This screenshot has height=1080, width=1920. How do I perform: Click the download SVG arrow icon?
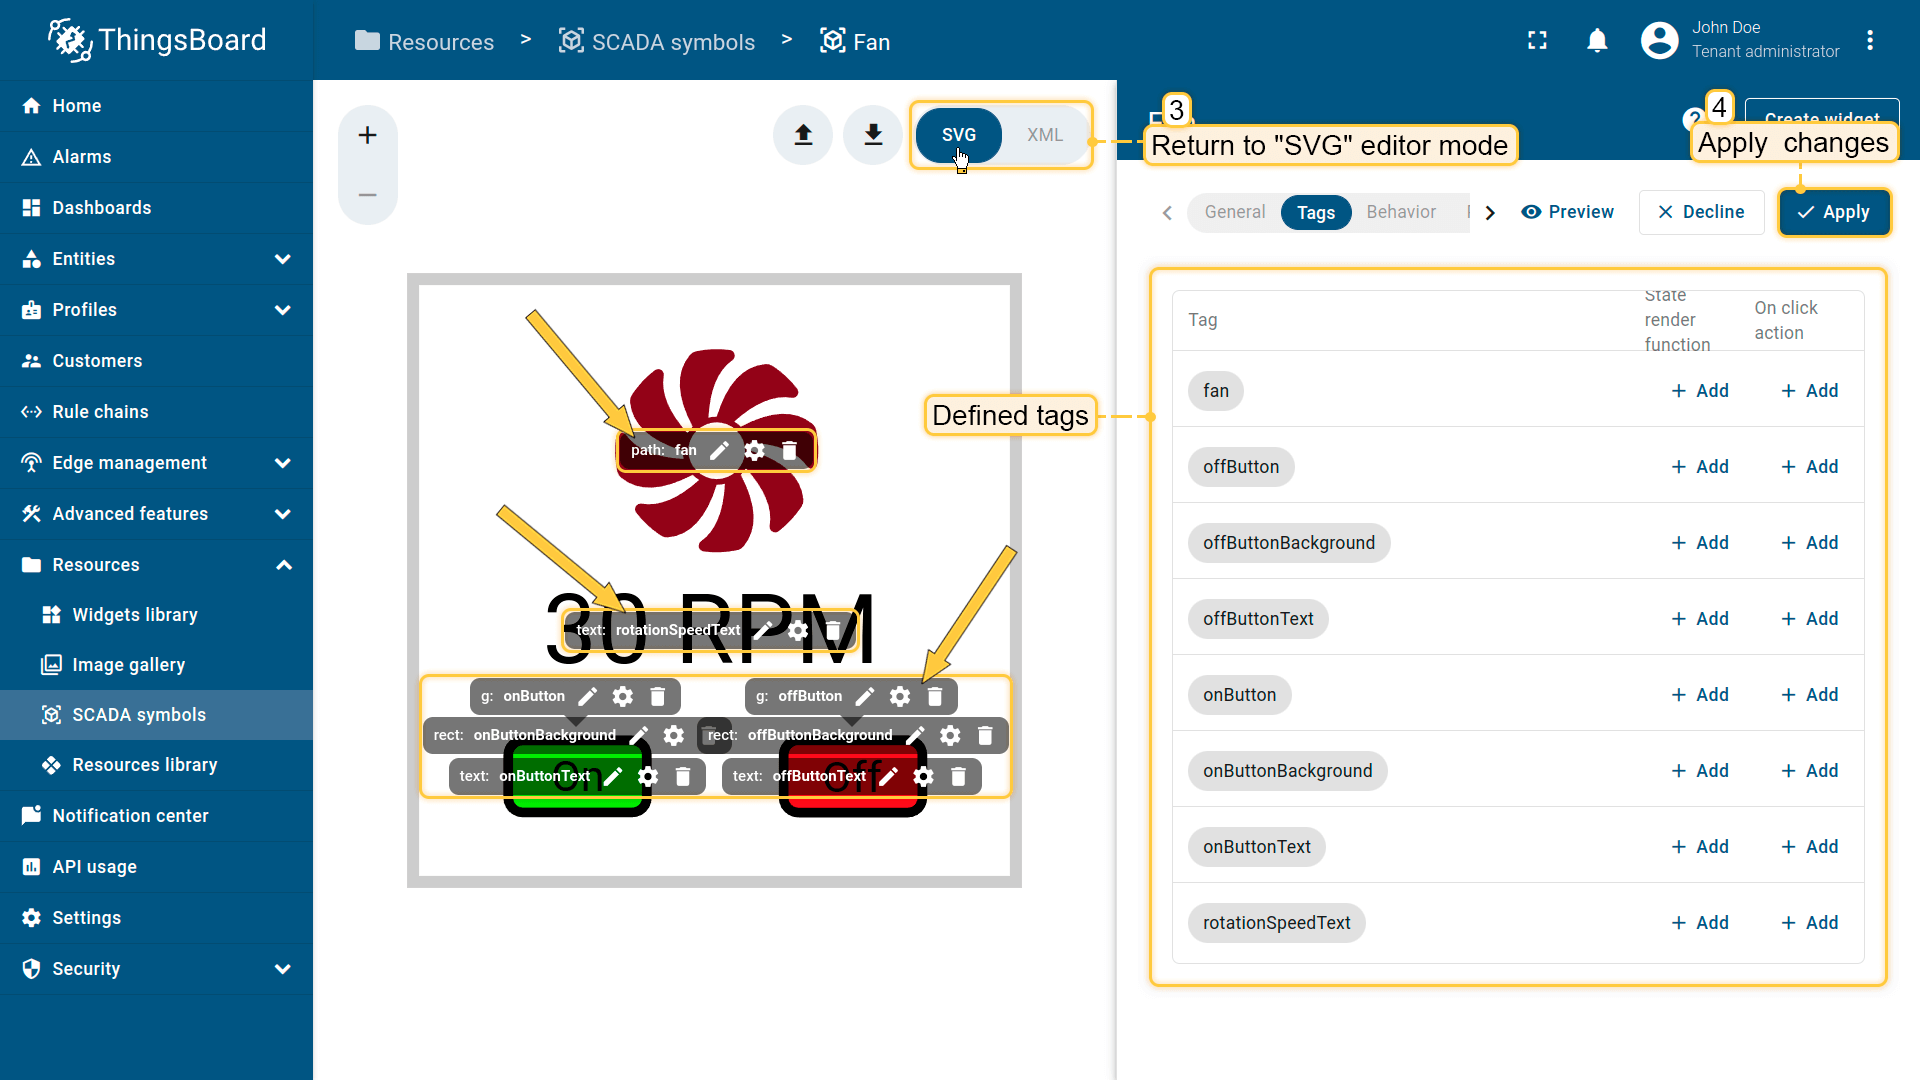click(x=873, y=135)
